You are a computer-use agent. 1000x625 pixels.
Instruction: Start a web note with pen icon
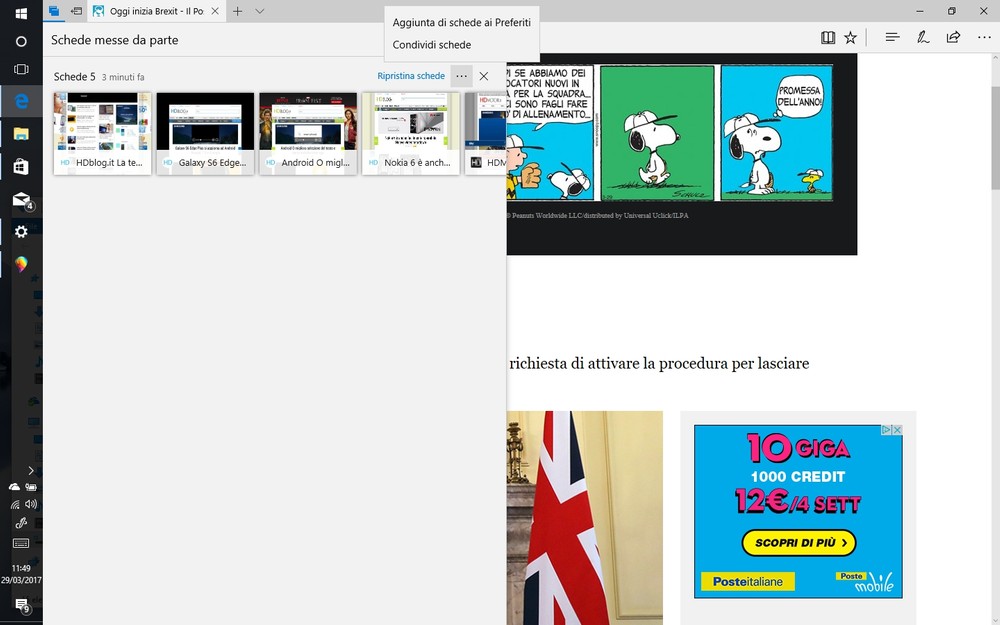pyautogui.click(x=923, y=38)
